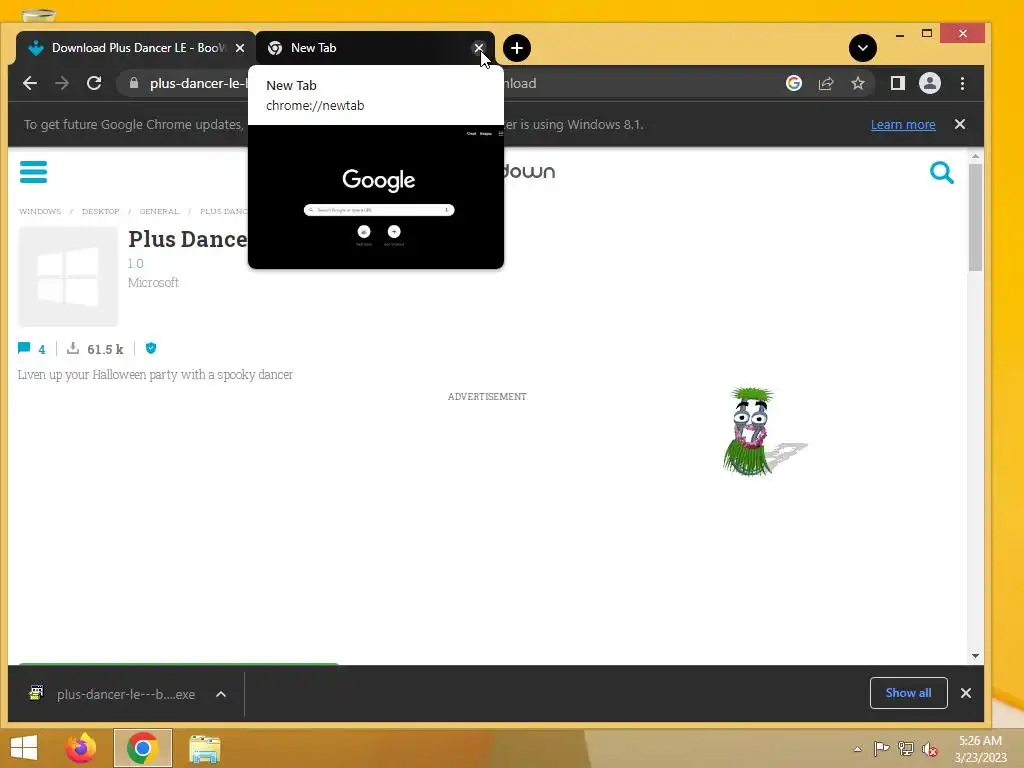Open Chrome three-dot menu
1024x768 pixels.
click(963, 83)
